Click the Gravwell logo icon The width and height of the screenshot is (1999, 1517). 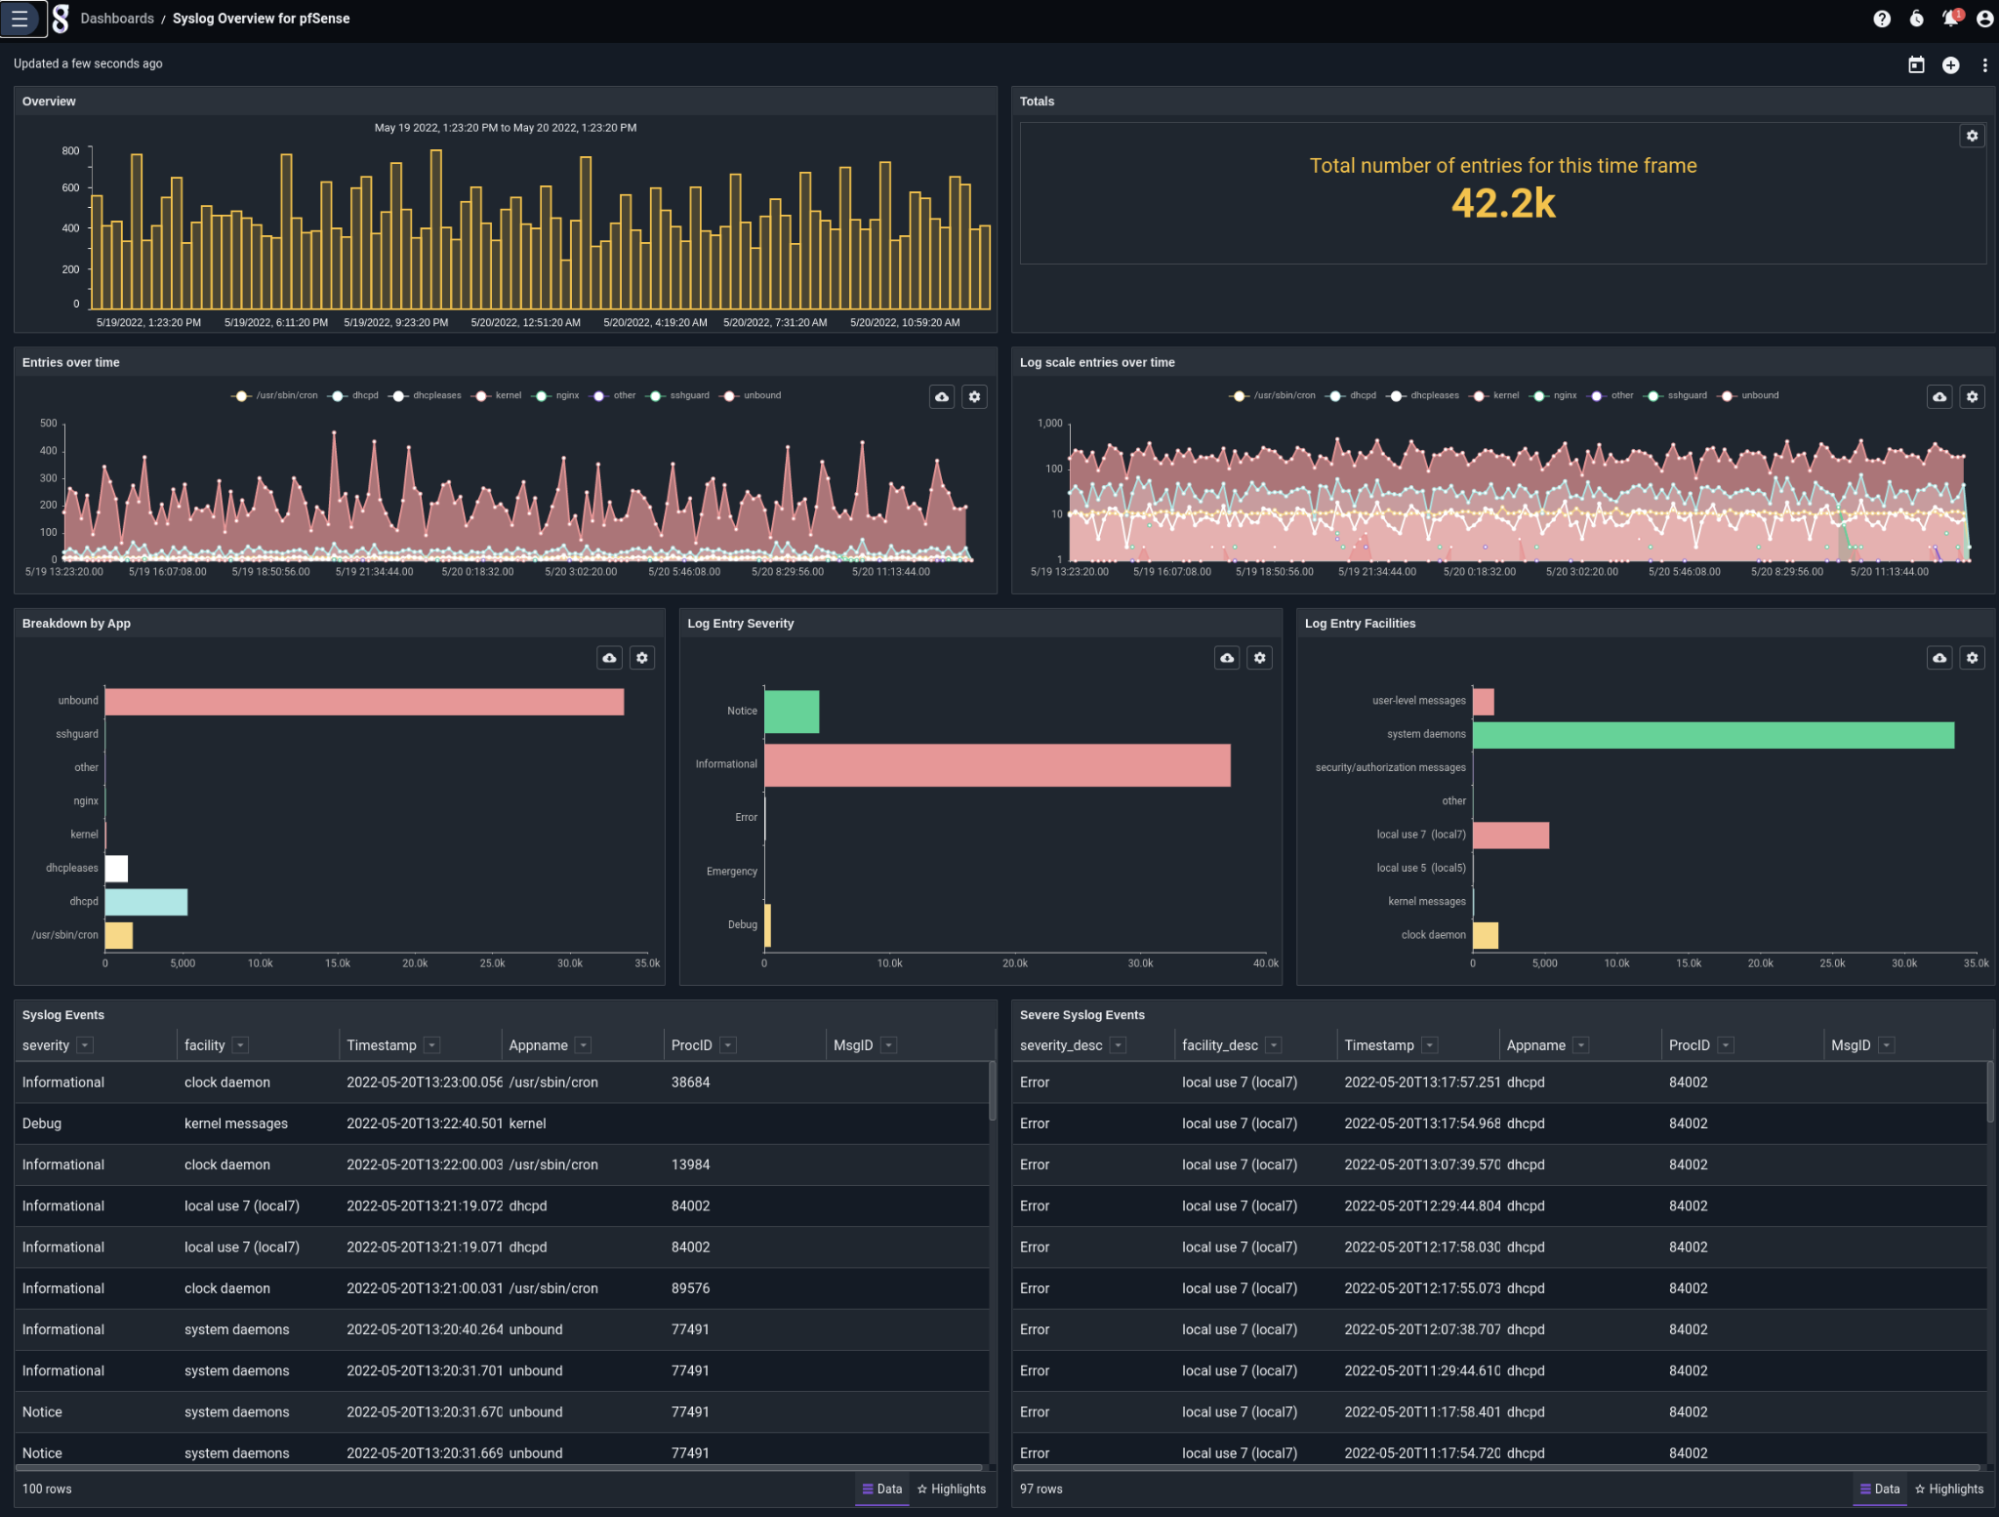coord(60,19)
